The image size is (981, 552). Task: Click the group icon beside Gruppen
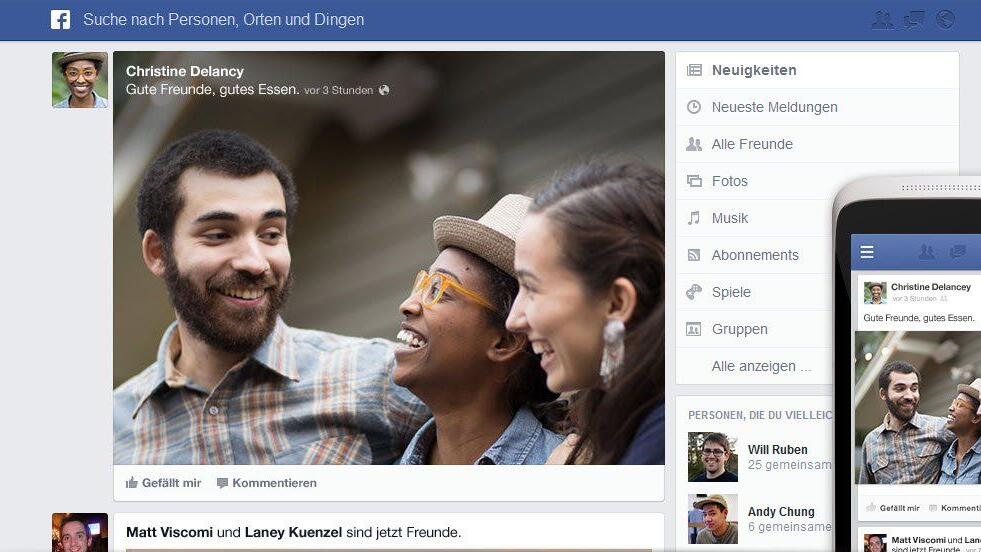(x=694, y=329)
